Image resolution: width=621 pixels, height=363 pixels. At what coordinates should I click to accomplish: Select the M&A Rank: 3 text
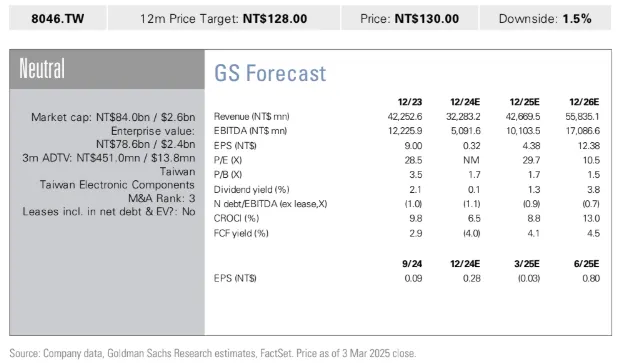[x=162, y=198]
